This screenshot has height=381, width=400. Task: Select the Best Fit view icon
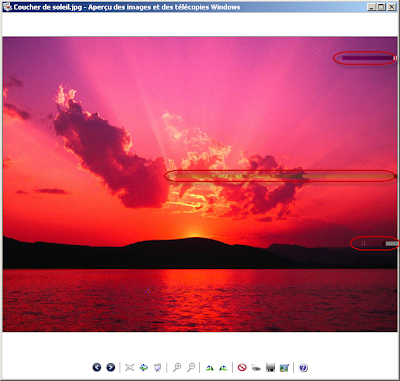pyautogui.click(x=129, y=368)
